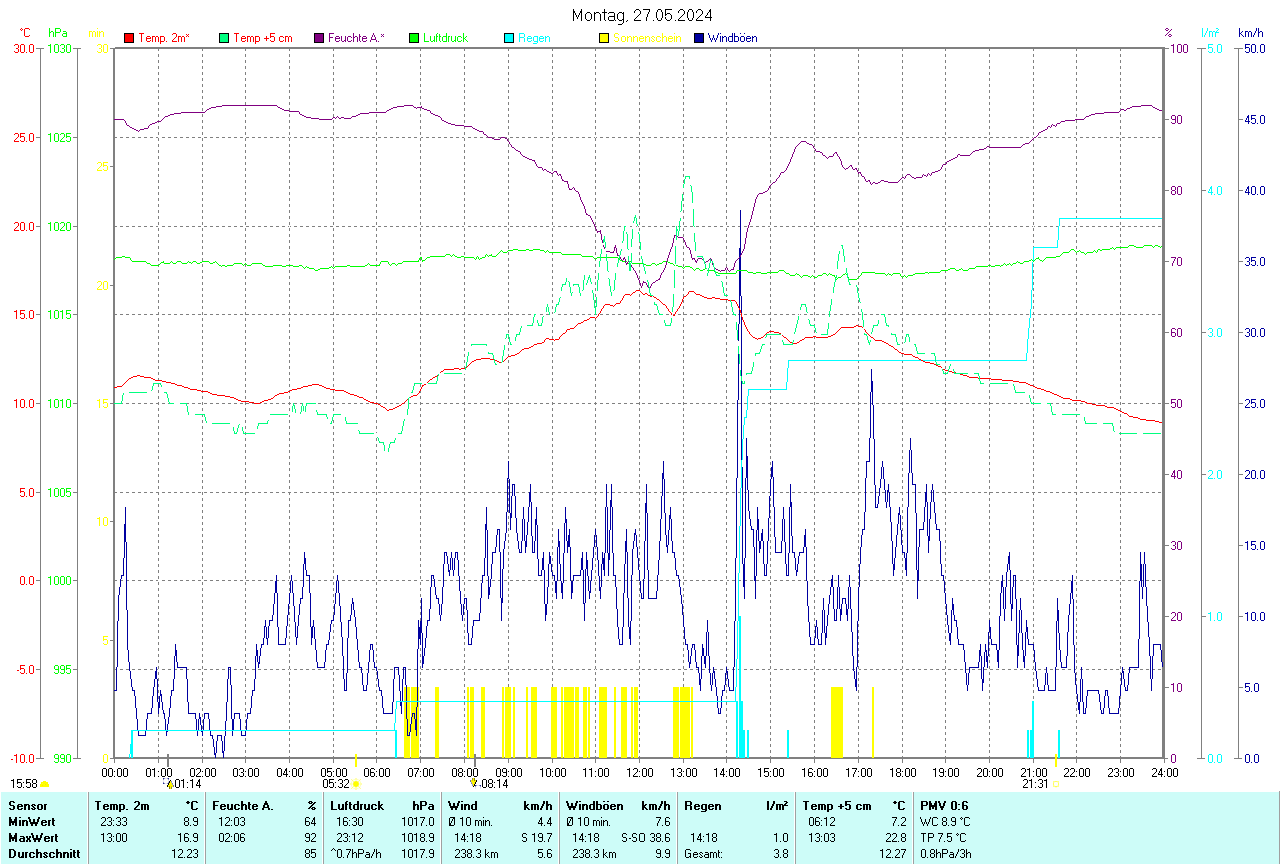The width and height of the screenshot is (1280, 864).
Task: Click the 12:00 time axis label
Action: coord(639,772)
